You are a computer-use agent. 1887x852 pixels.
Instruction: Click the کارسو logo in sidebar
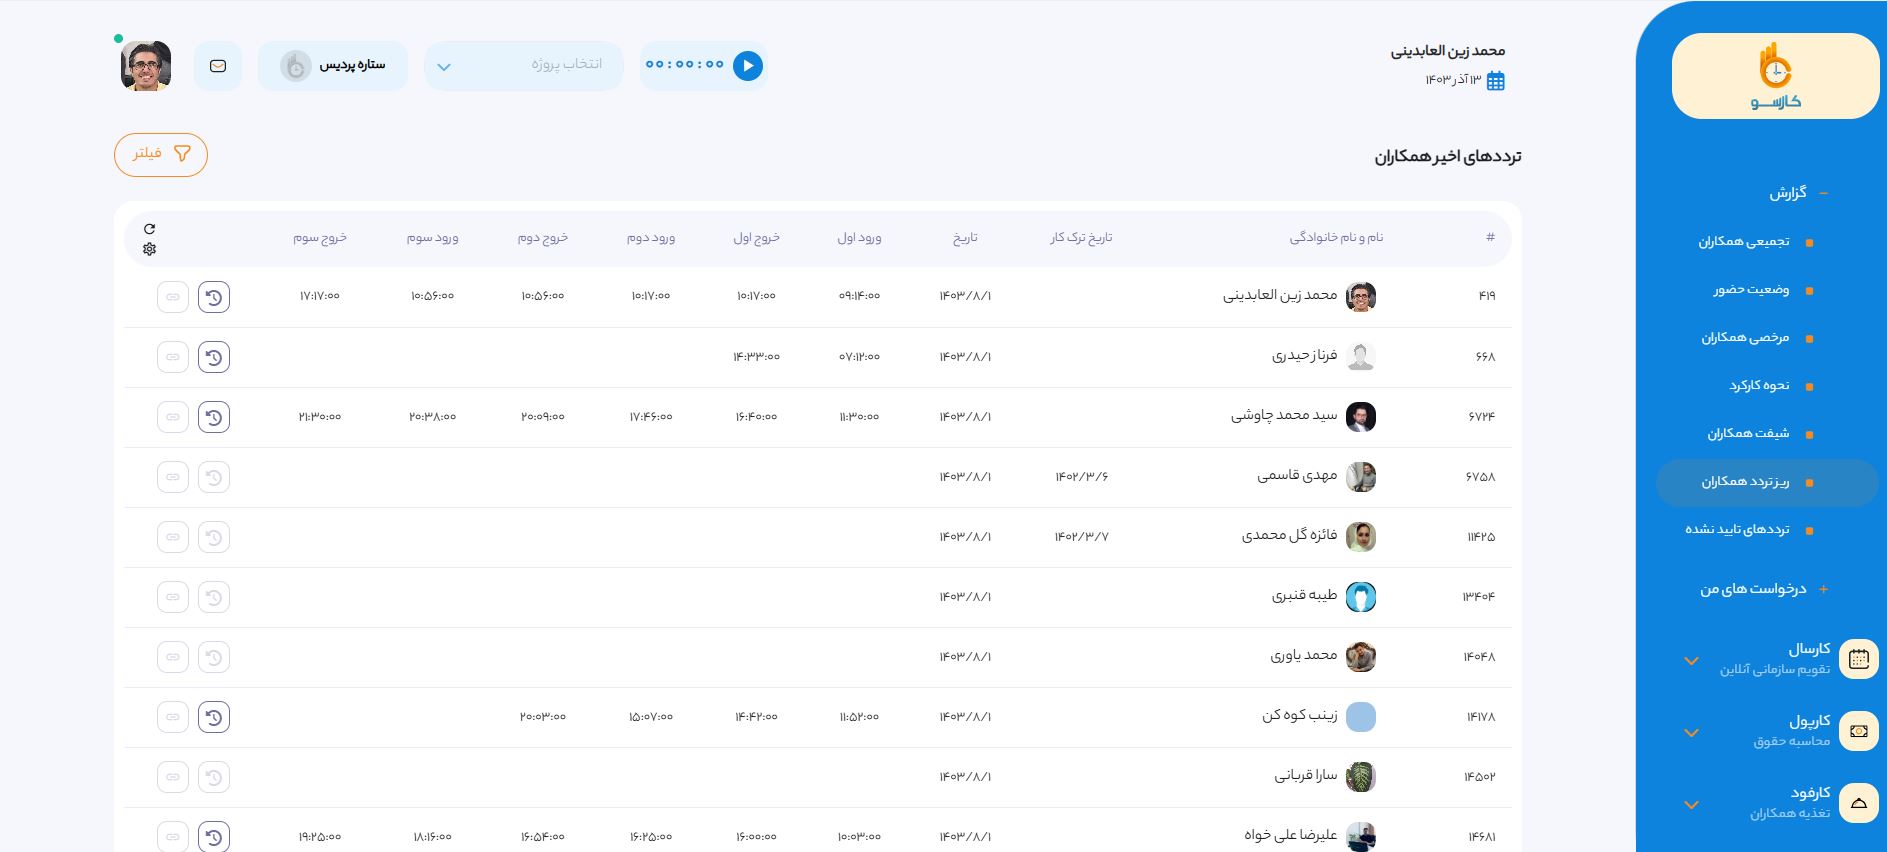point(1775,76)
